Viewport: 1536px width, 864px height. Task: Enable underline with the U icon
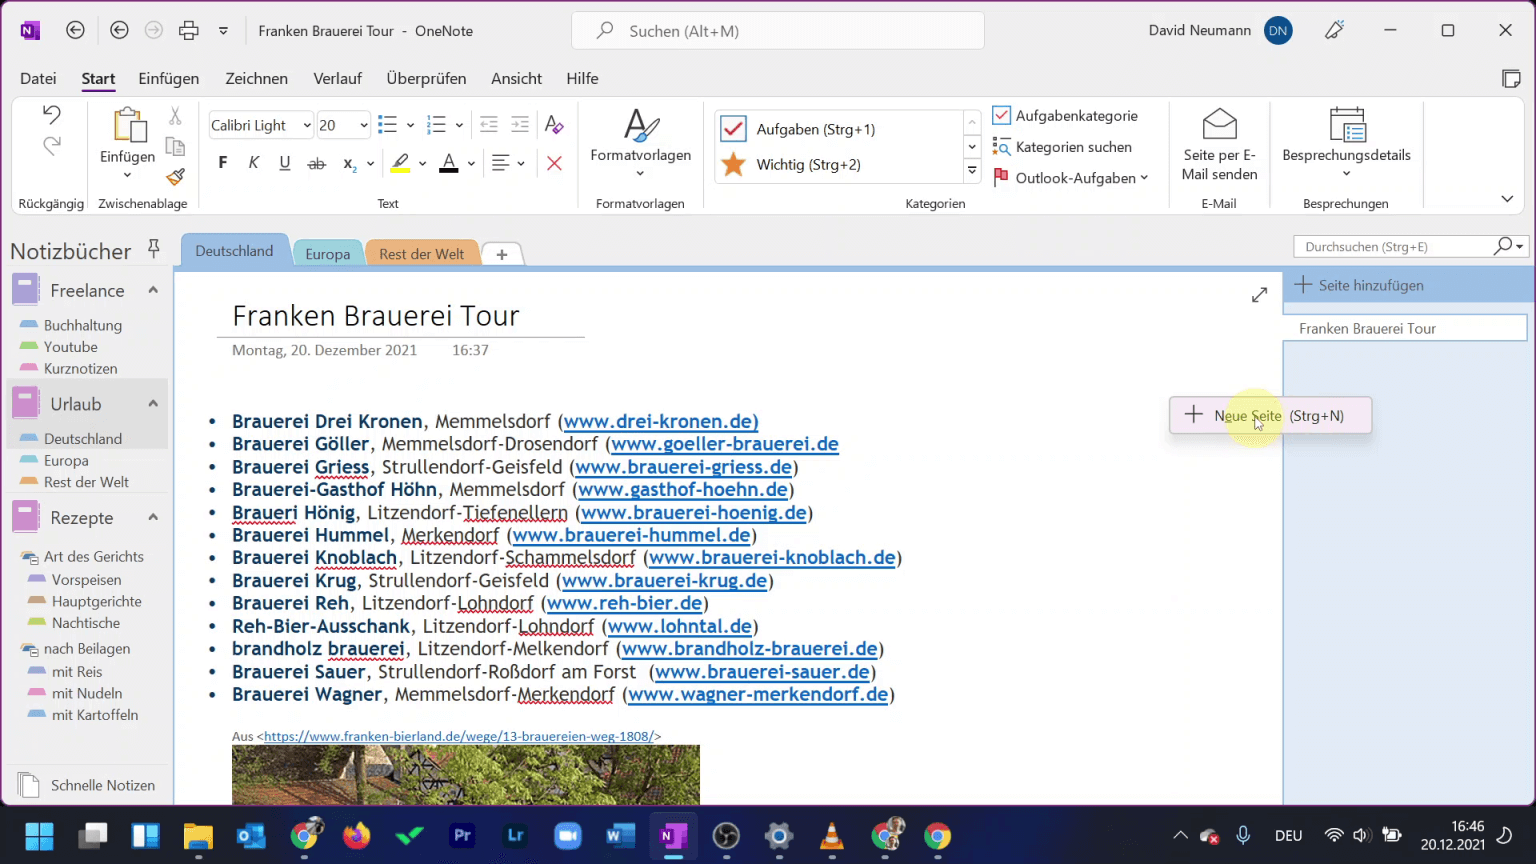[x=285, y=161]
